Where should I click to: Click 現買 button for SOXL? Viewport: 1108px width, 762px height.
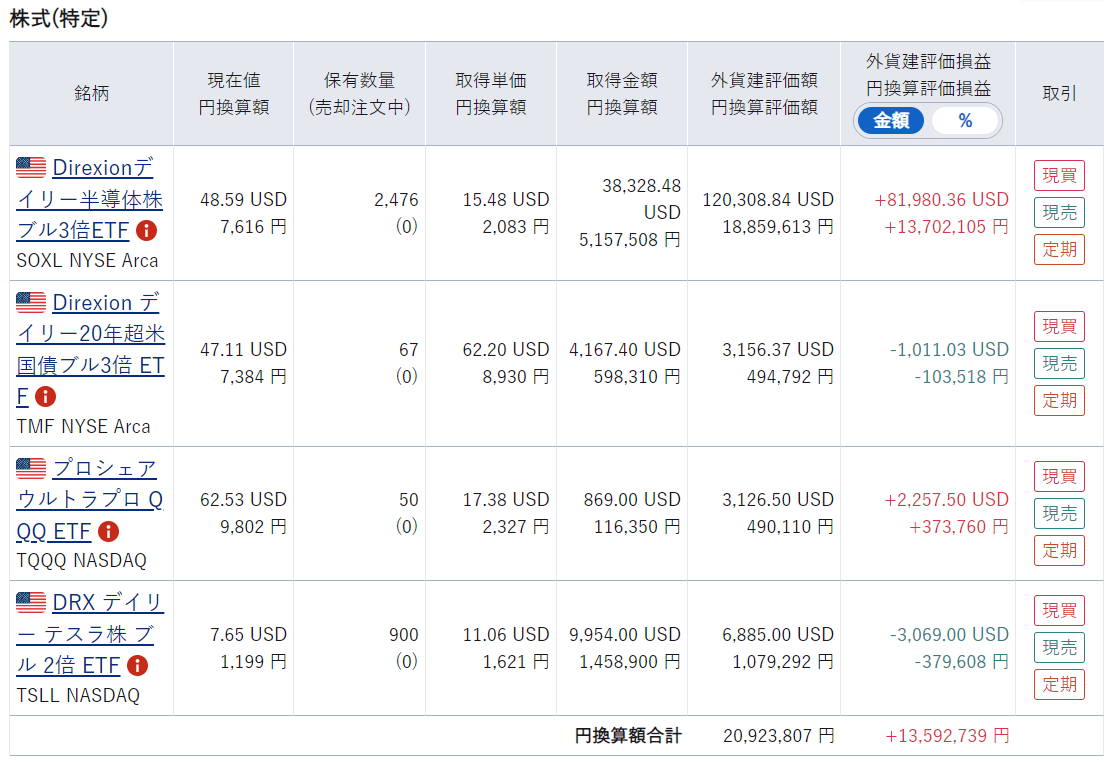click(x=1059, y=175)
